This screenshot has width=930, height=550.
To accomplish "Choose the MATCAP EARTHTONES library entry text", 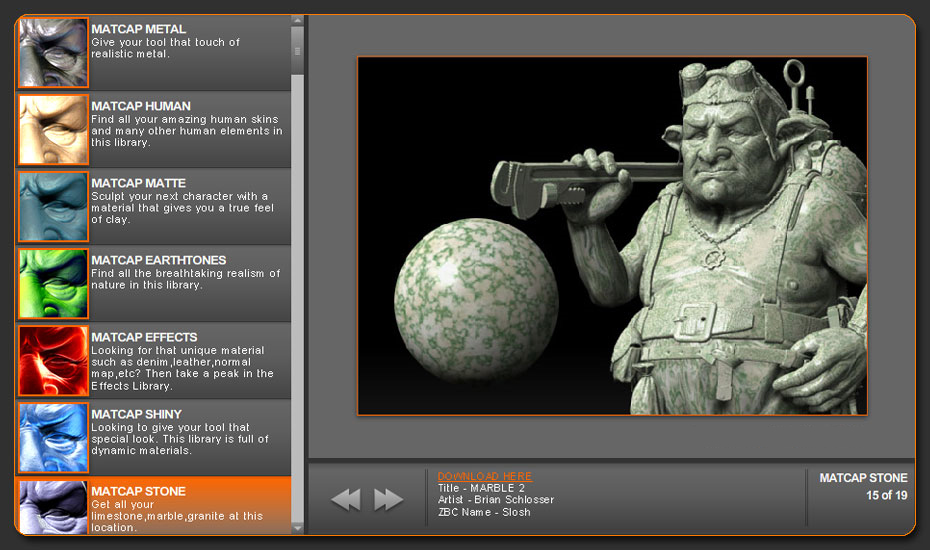I will point(158,260).
